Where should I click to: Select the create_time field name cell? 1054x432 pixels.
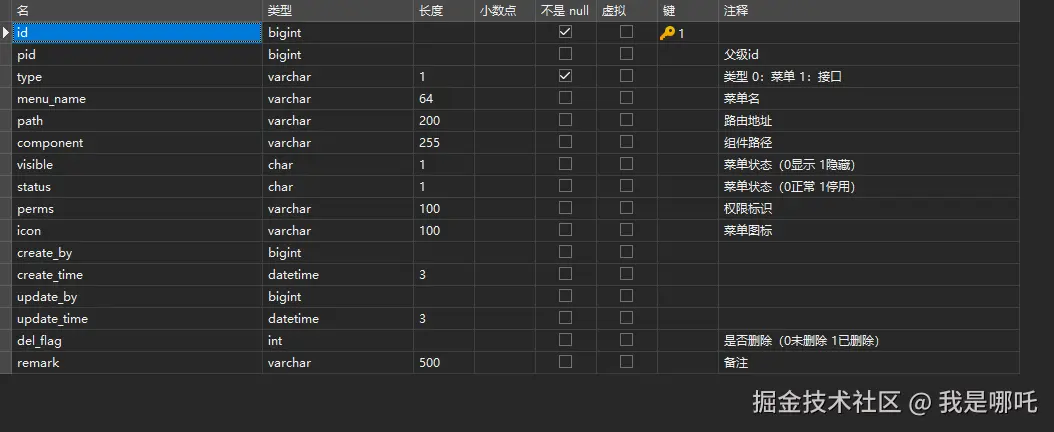click(x=137, y=275)
